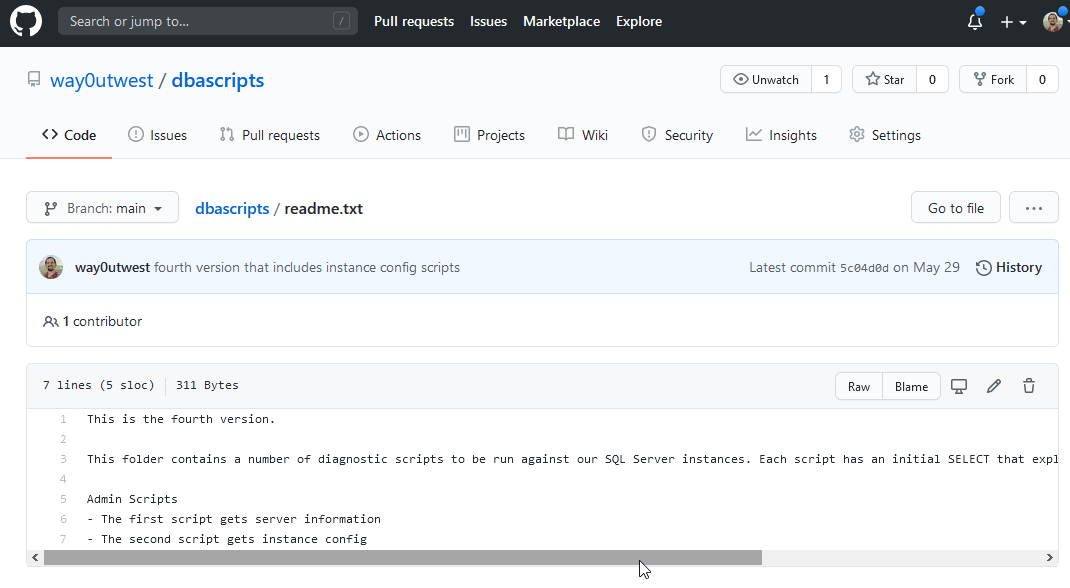This screenshot has height=588, width=1070.
Task: Click the Raw button
Action: click(859, 386)
